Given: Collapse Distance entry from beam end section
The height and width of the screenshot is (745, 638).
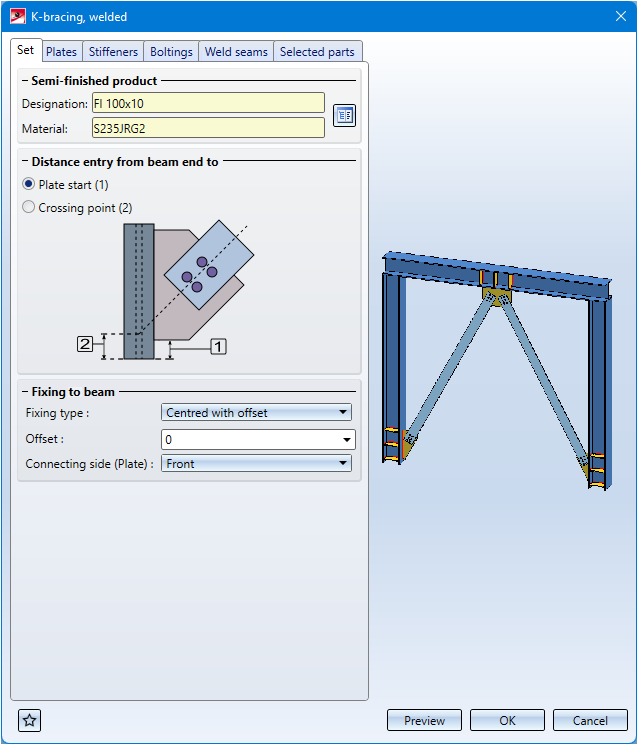Looking at the screenshot, I should [x=25, y=162].
